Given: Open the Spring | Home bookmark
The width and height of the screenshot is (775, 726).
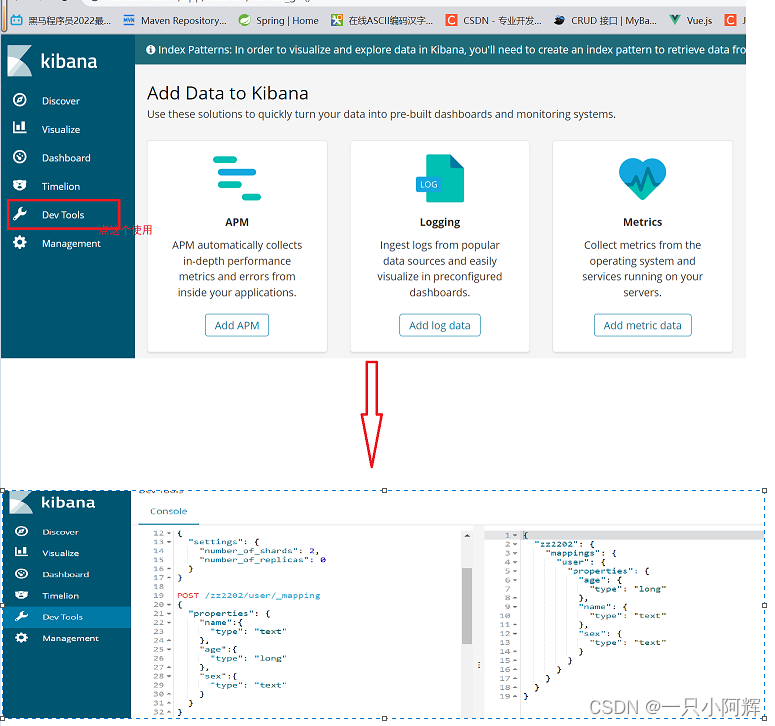Looking at the screenshot, I should point(278,20).
